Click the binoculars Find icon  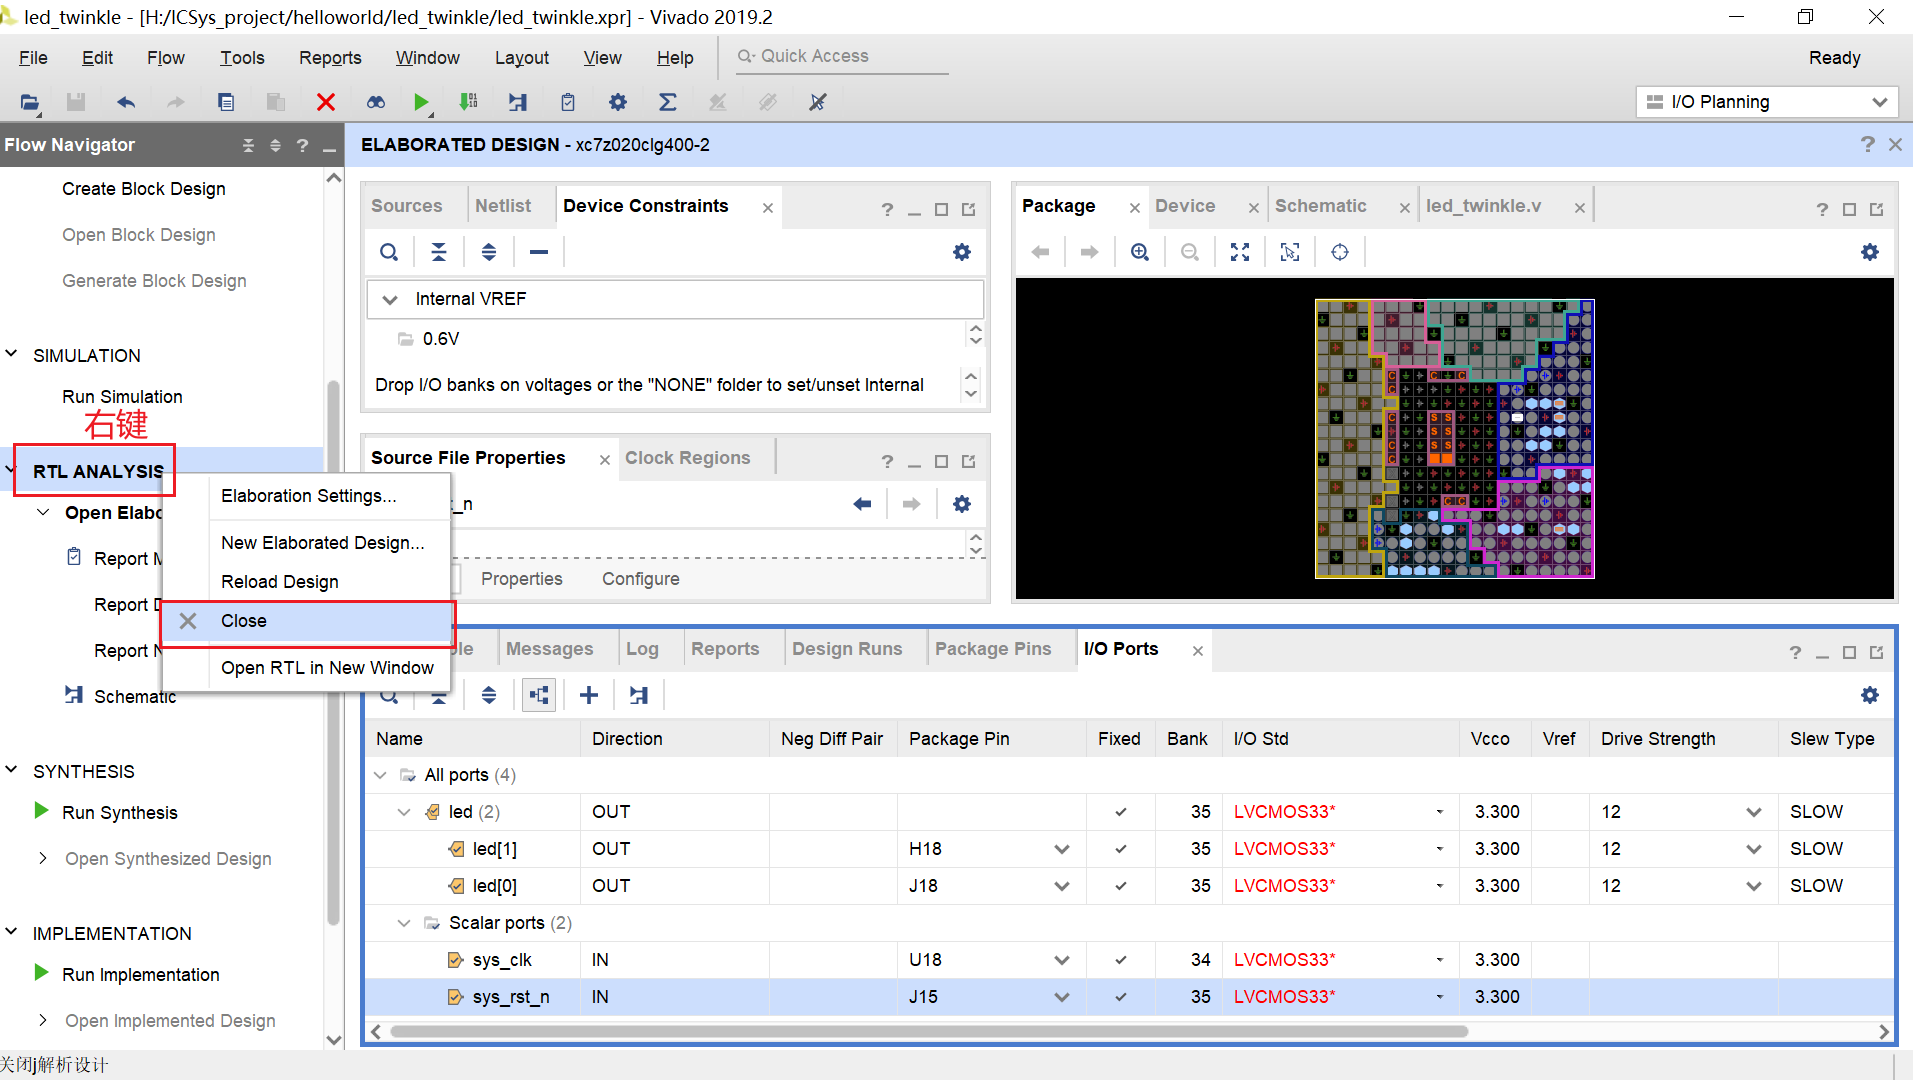(x=375, y=102)
